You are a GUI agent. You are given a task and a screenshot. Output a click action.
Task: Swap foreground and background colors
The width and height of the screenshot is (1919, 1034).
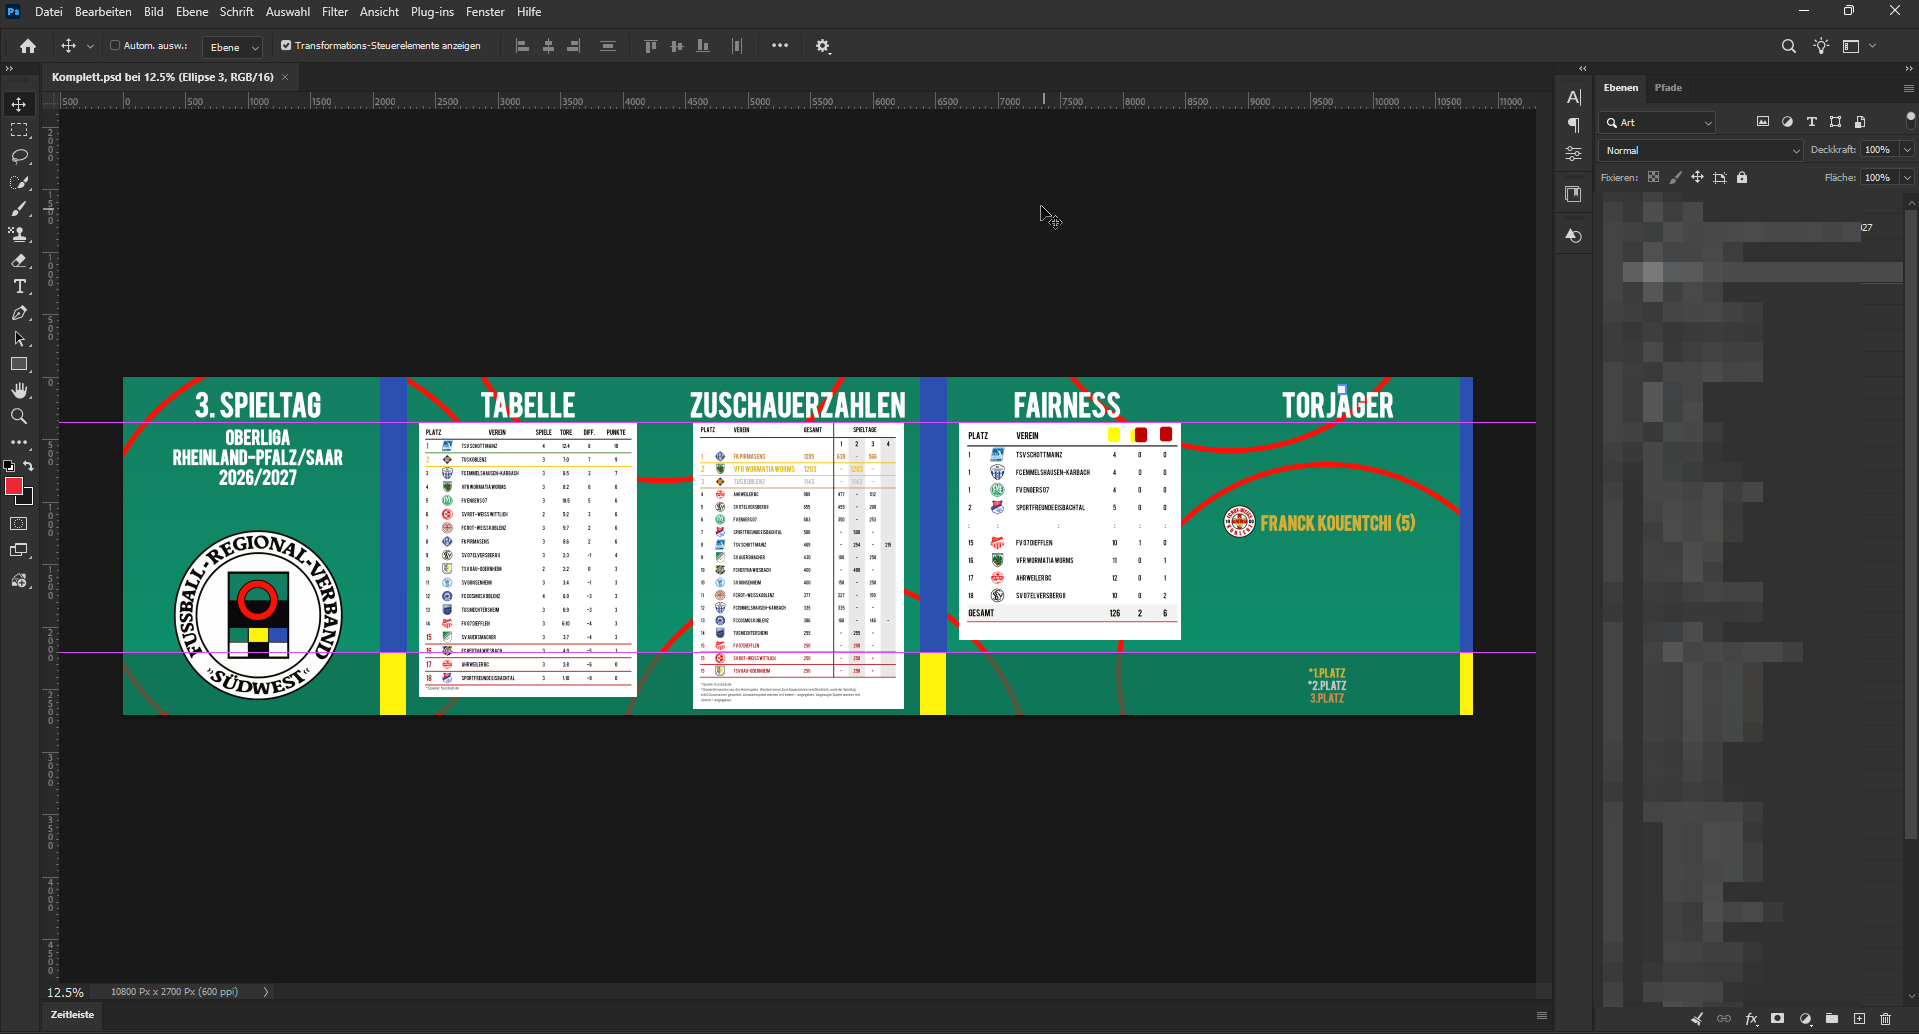point(28,466)
